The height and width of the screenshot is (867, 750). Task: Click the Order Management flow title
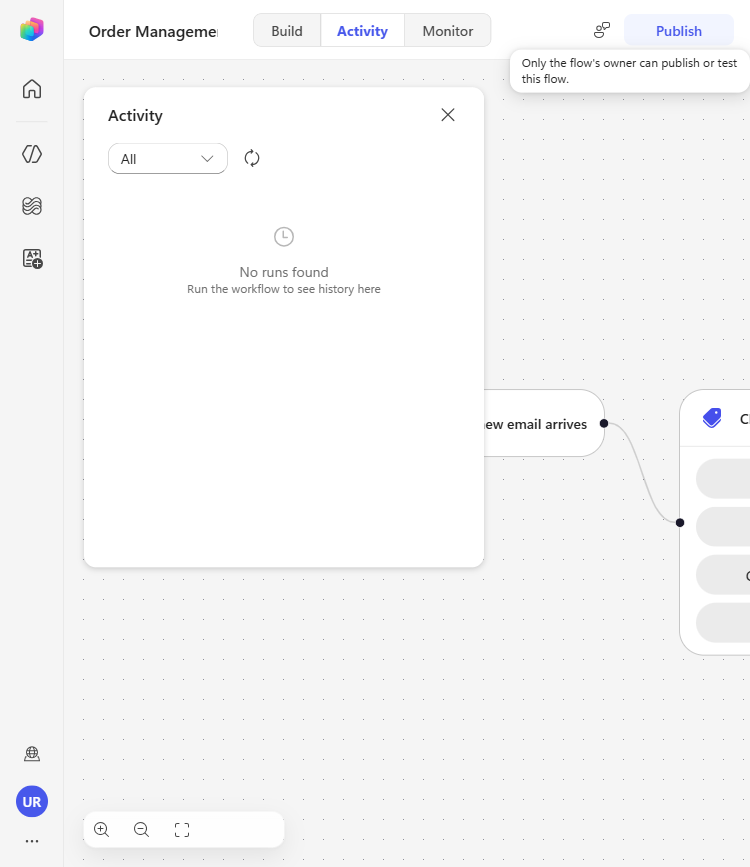tap(153, 32)
